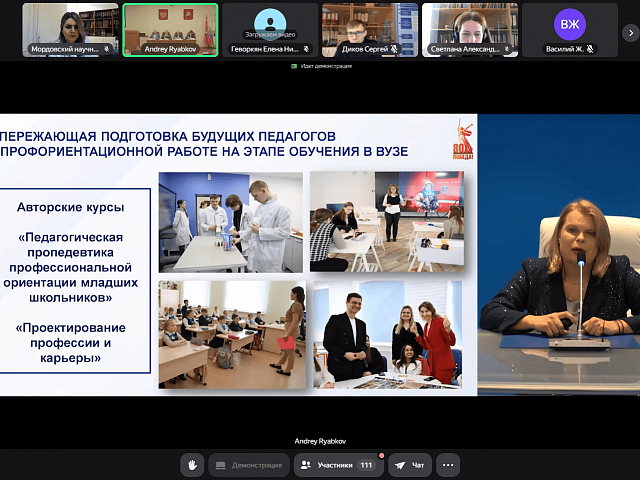This screenshot has height=480, width=640.
Task: Click muted mic icon on Мордовский научный tile
Action: point(107,48)
